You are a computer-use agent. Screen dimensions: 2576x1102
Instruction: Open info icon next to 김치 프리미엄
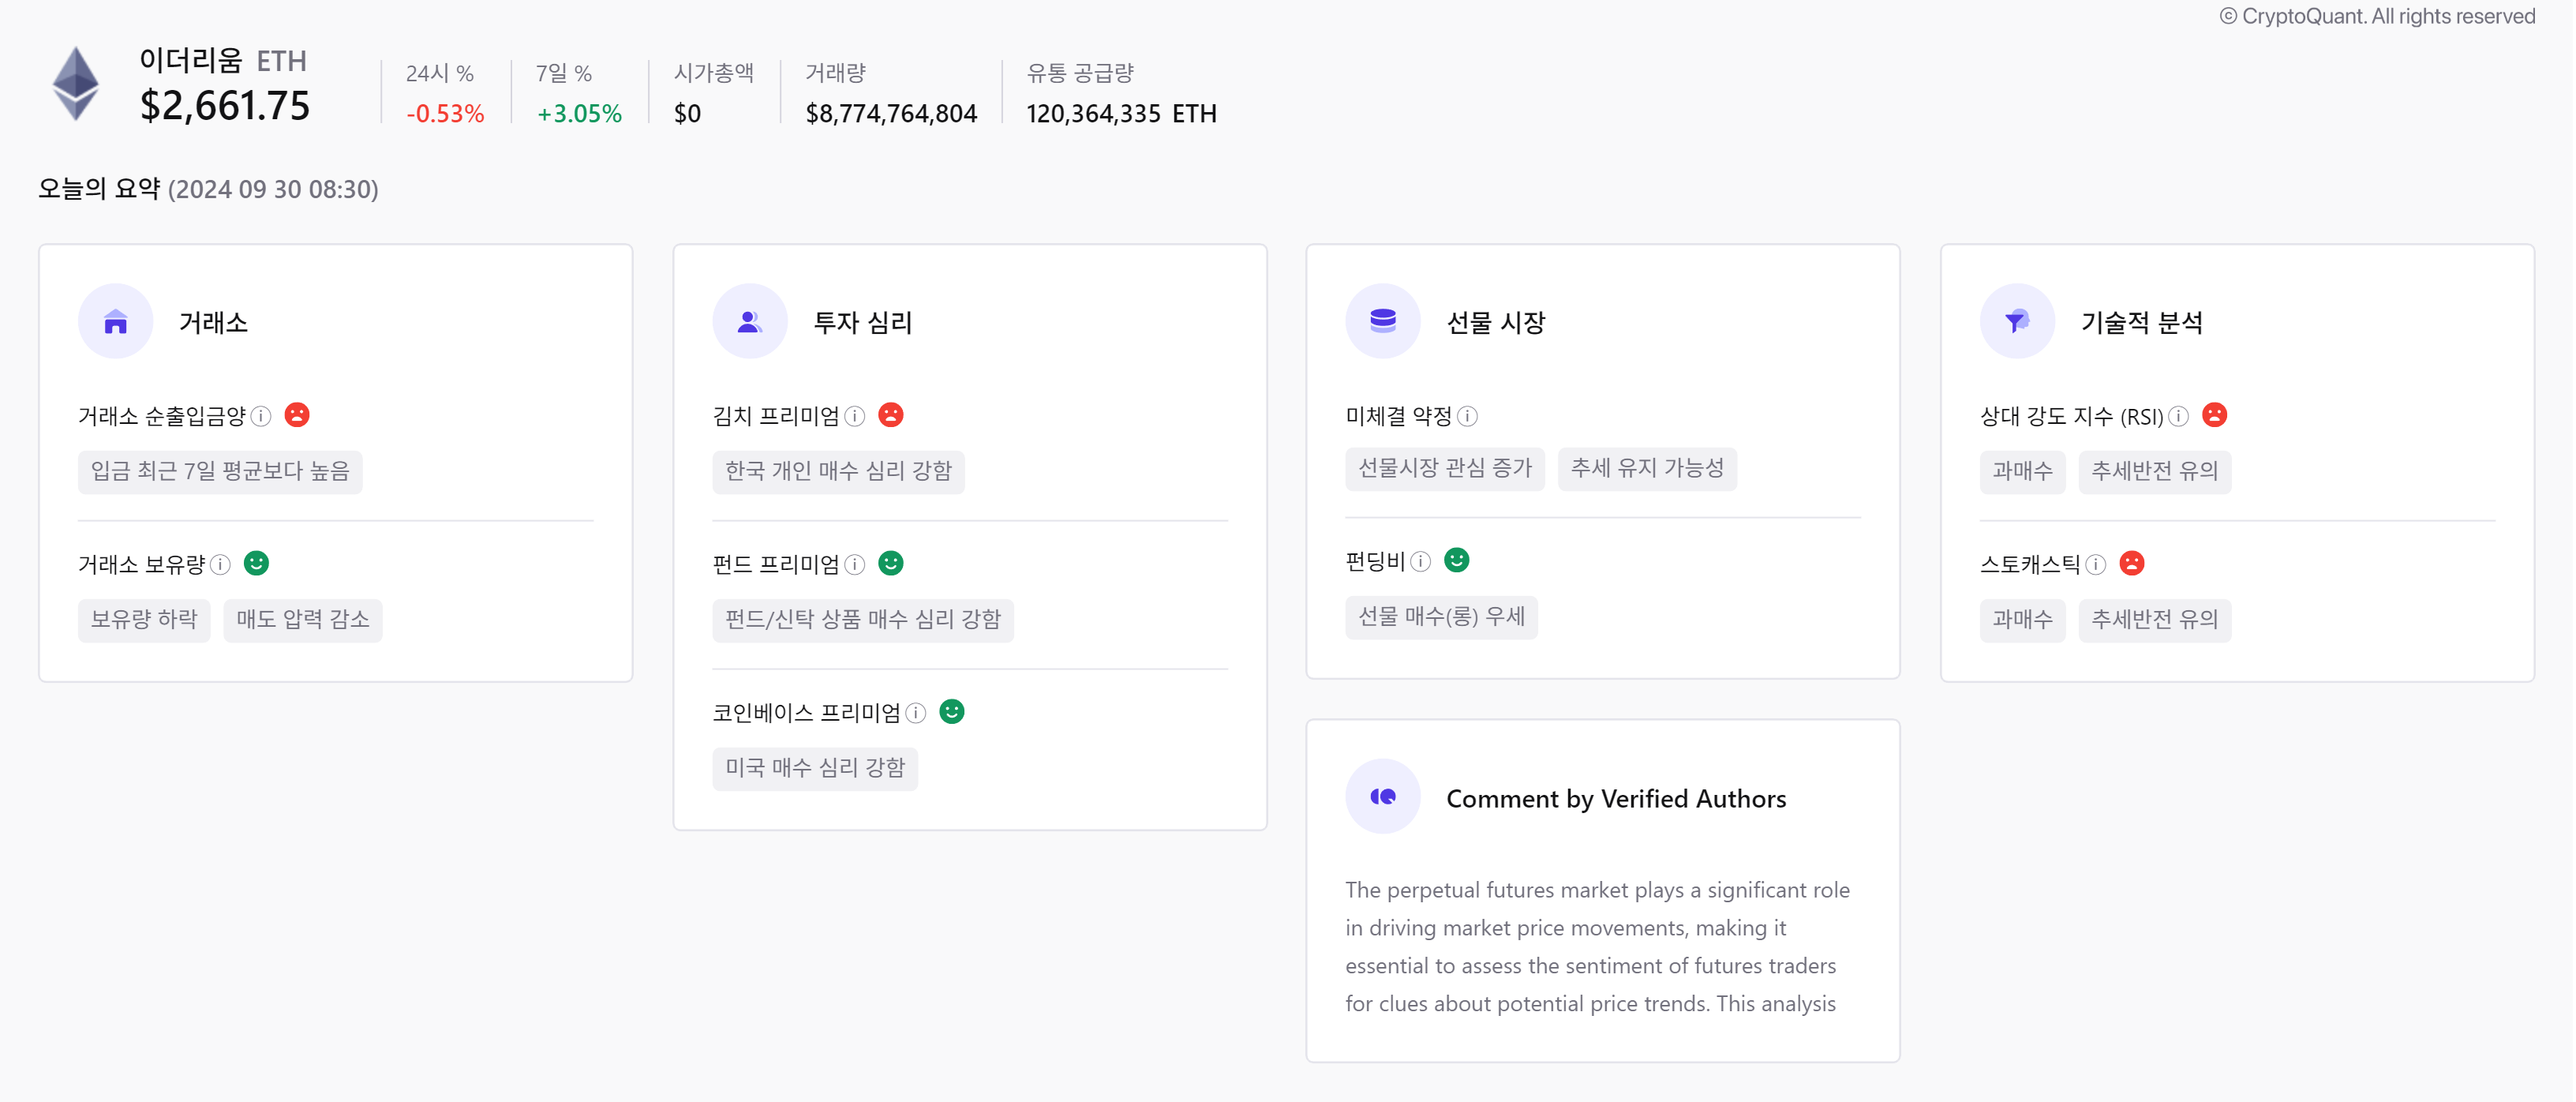(855, 416)
